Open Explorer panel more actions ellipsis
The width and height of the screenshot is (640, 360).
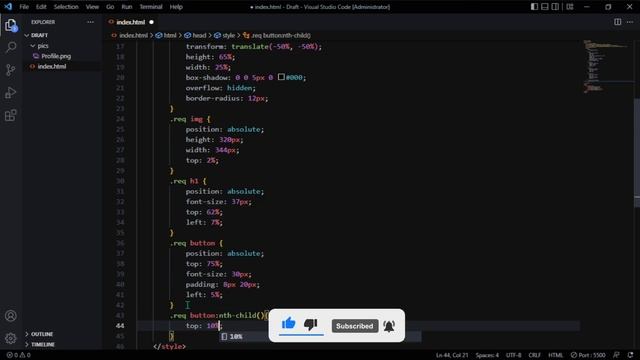coord(90,22)
